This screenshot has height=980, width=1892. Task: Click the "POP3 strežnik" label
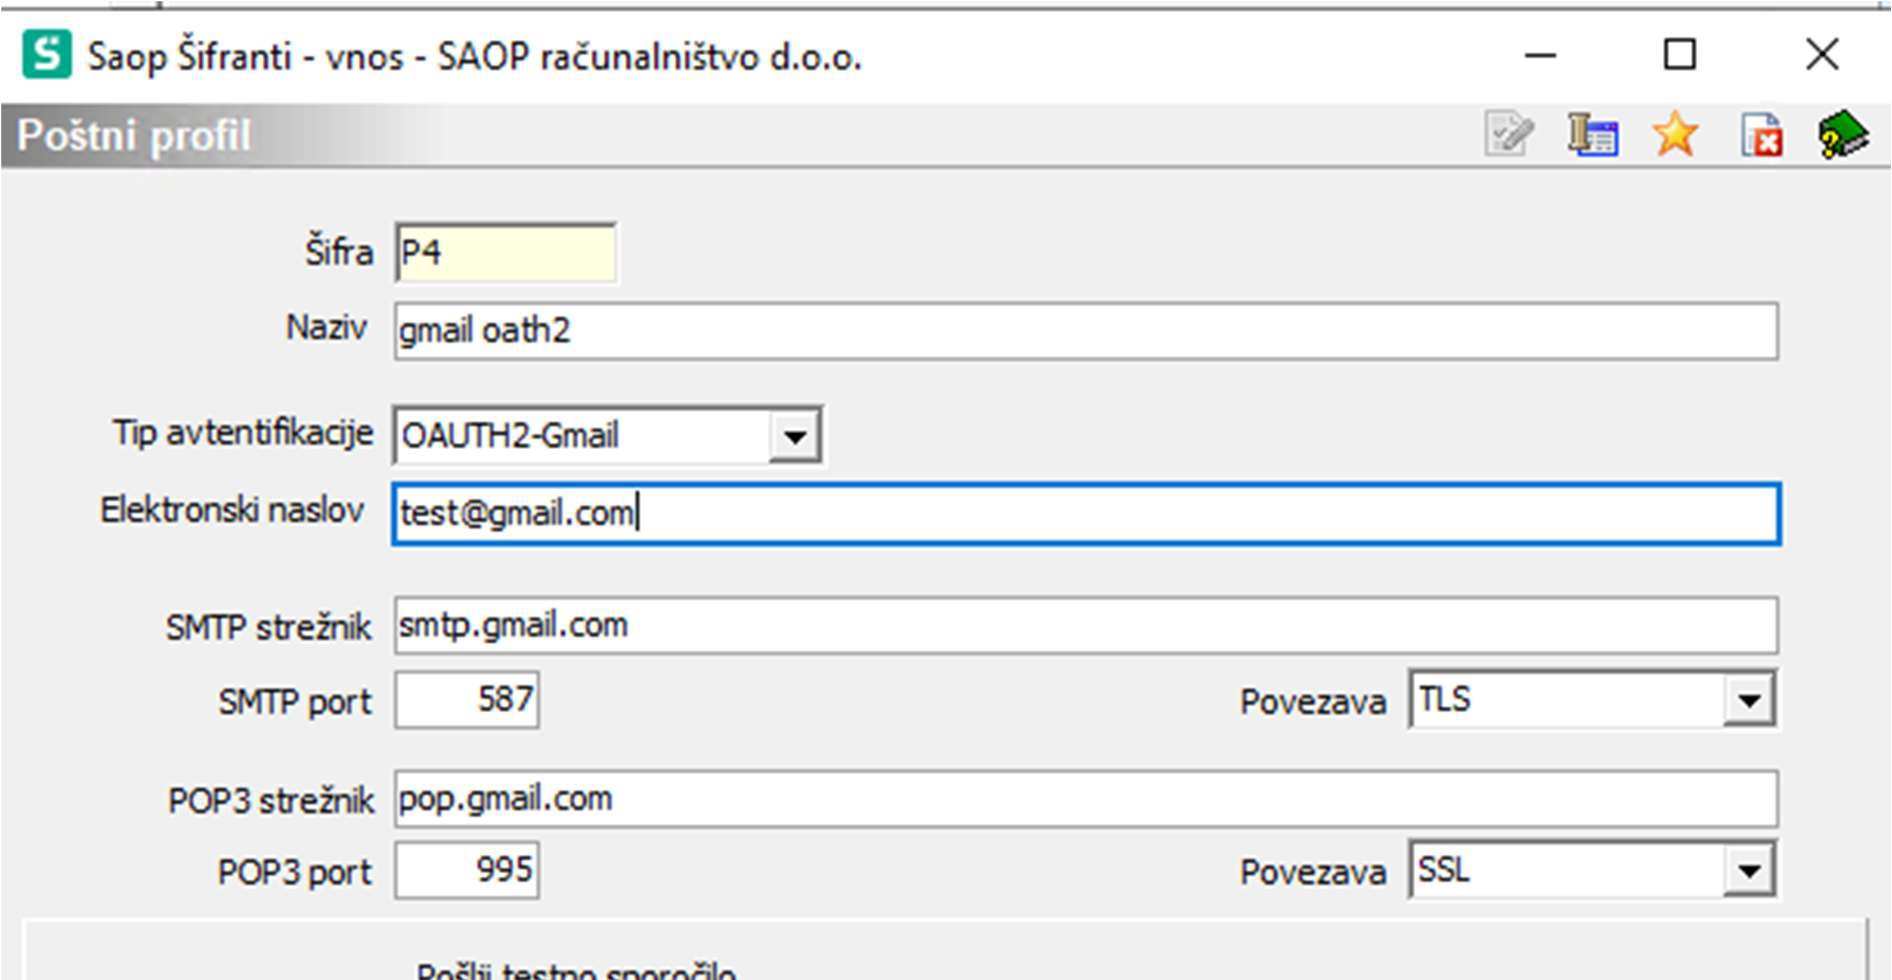coord(271,801)
